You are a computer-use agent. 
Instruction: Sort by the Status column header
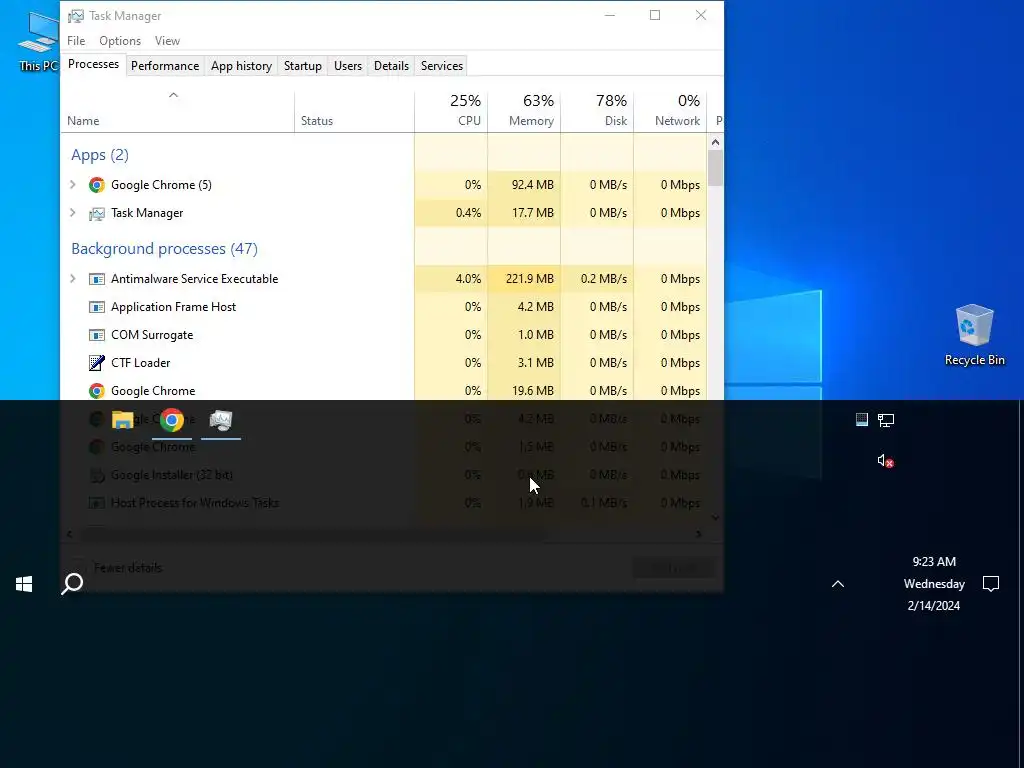point(354,111)
